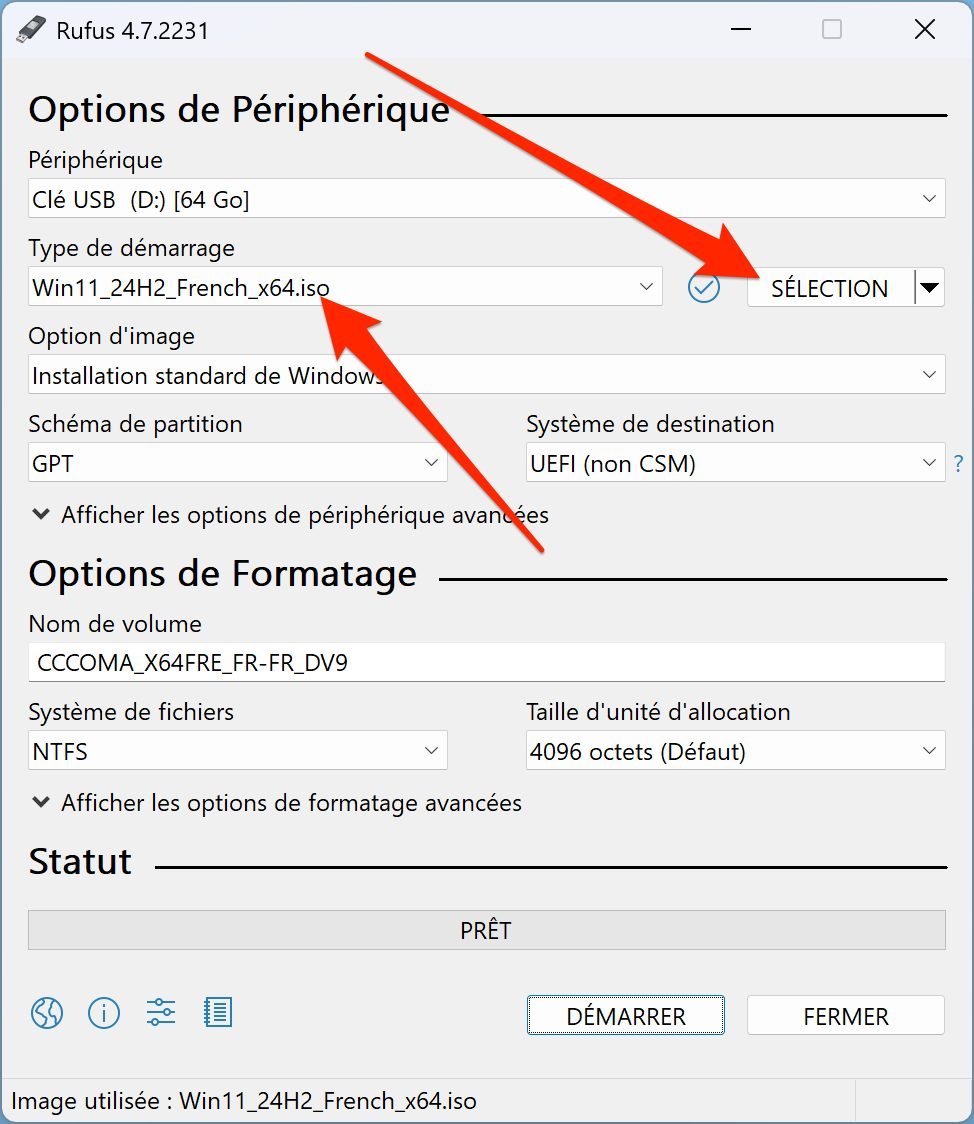
Task: Open the Périphérique Clé USB dropdown
Action: point(487,199)
